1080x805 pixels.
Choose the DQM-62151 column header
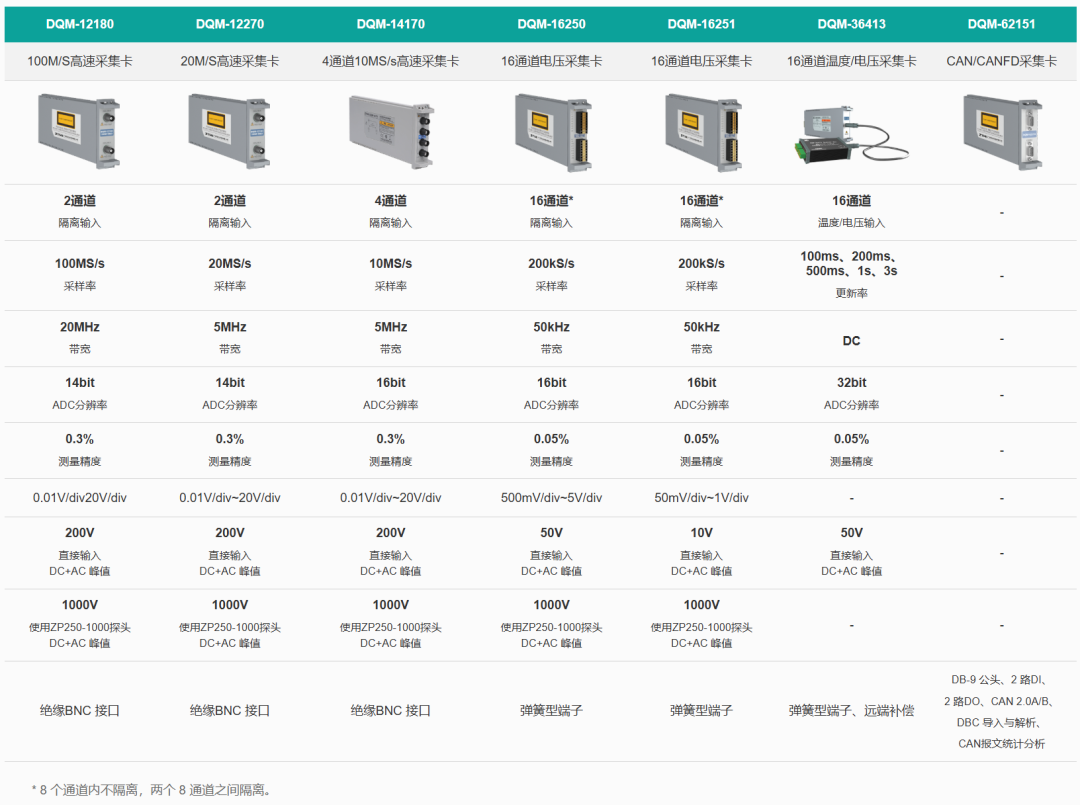tap(1001, 24)
